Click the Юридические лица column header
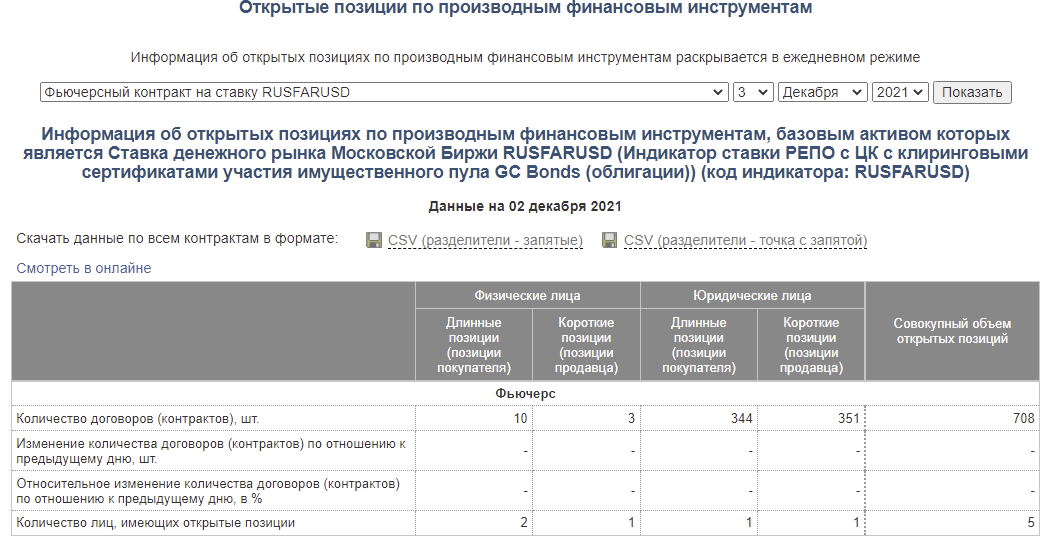 point(752,296)
